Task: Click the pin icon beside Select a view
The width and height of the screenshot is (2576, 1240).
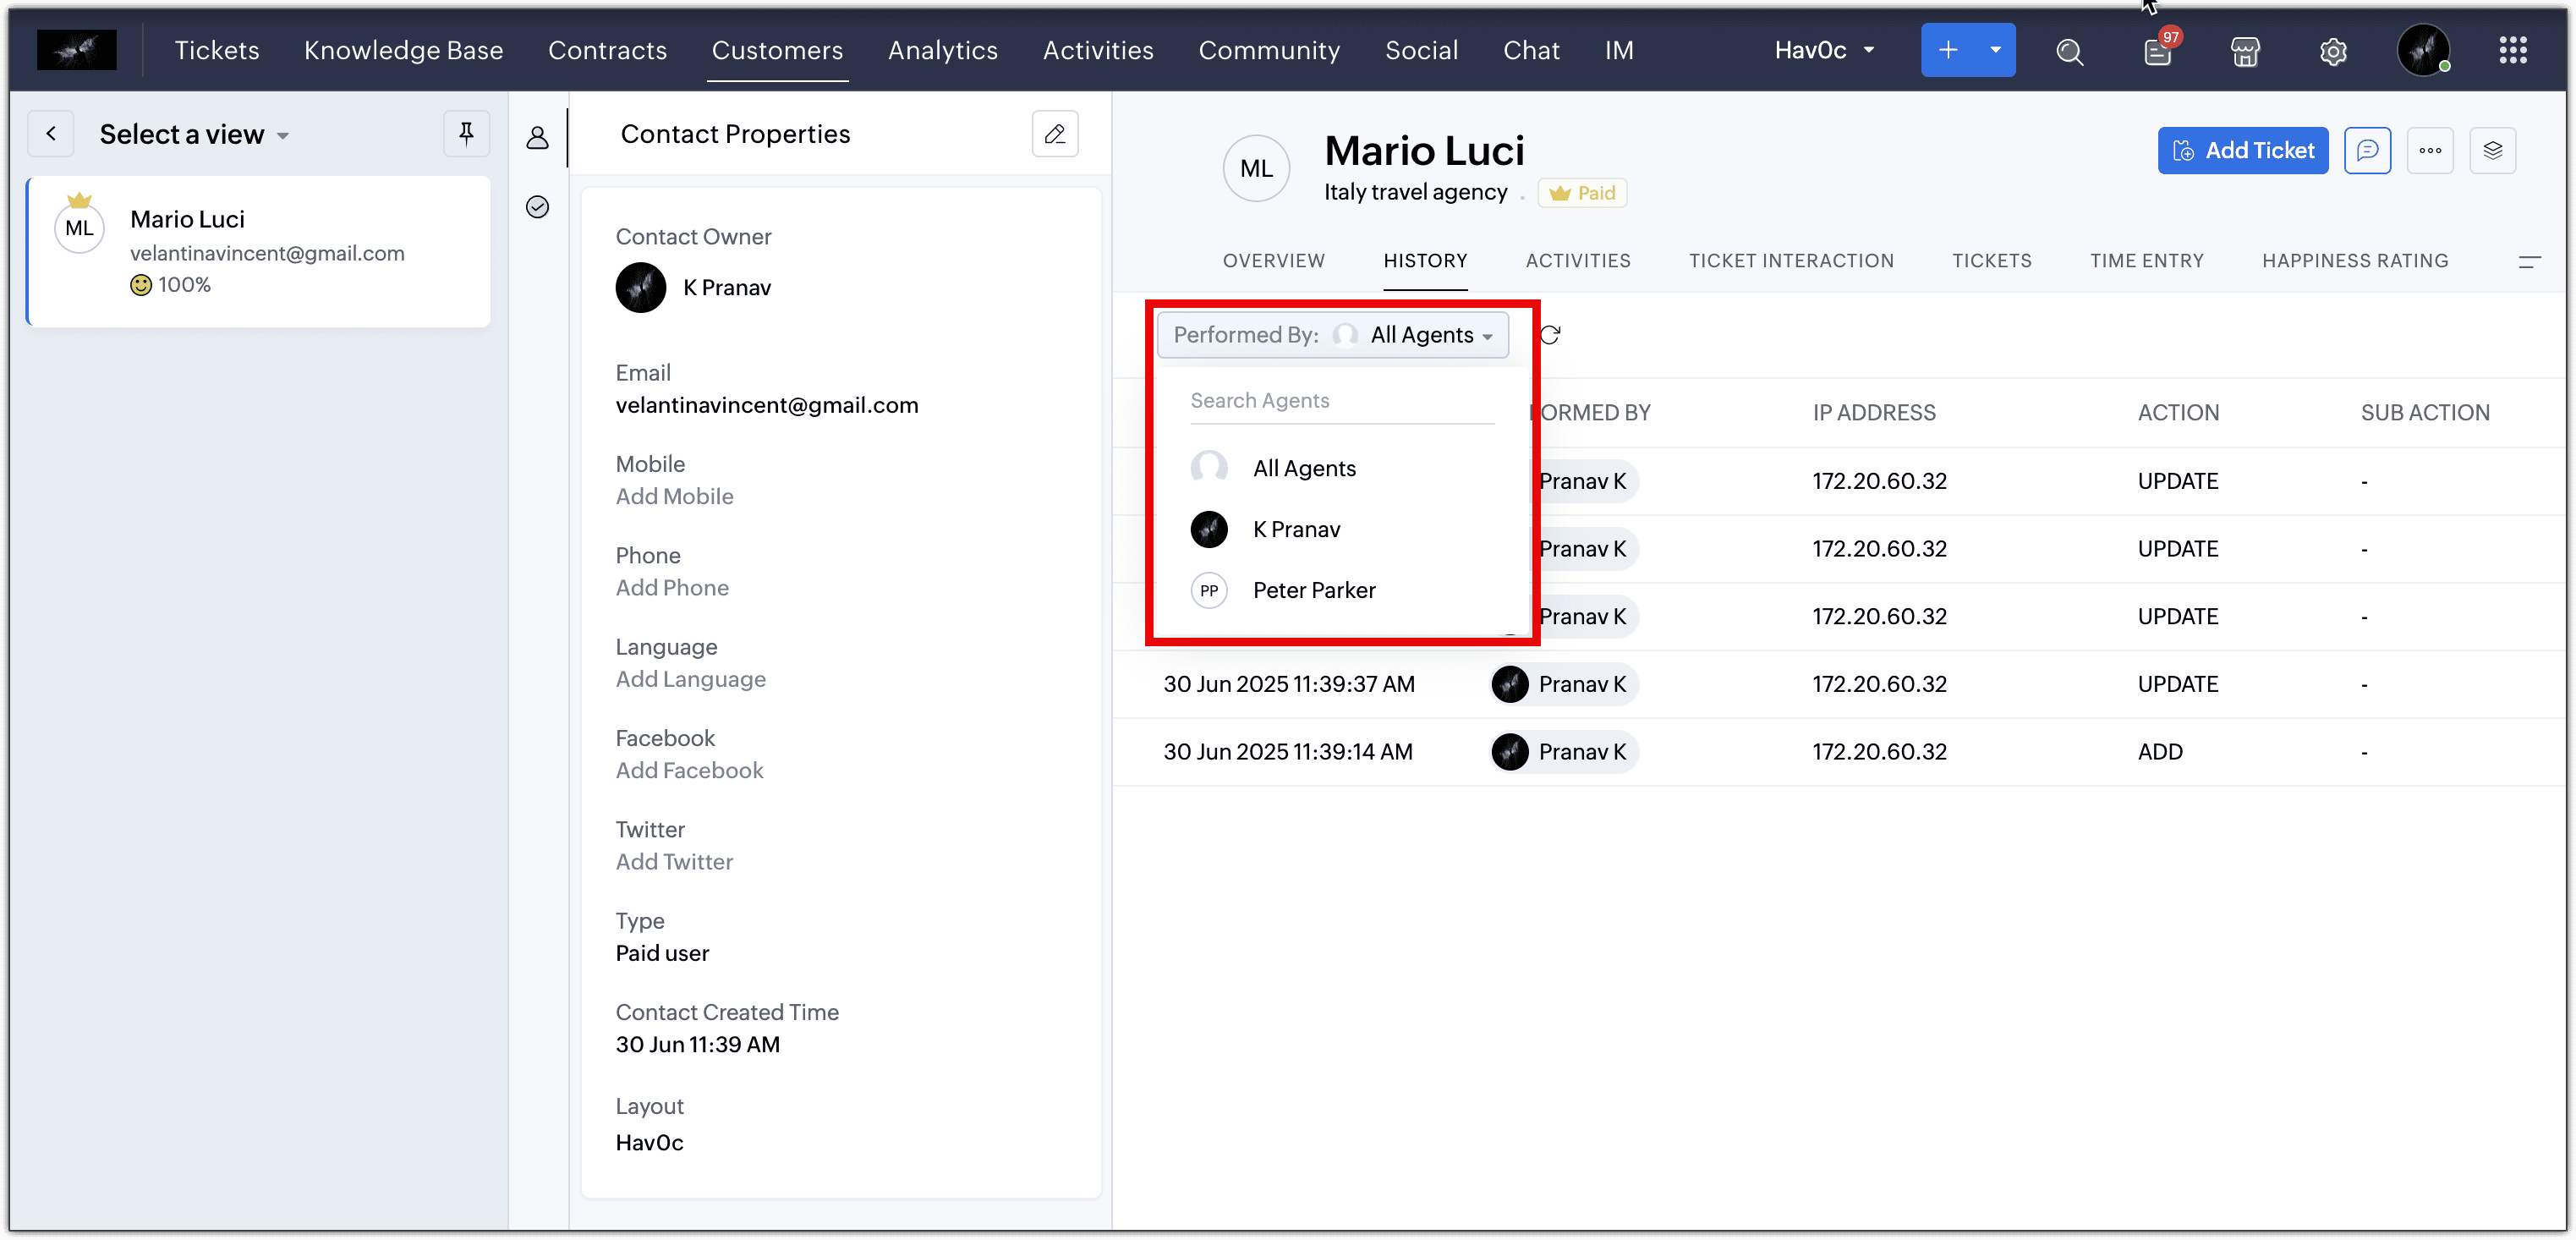Action: point(466,134)
